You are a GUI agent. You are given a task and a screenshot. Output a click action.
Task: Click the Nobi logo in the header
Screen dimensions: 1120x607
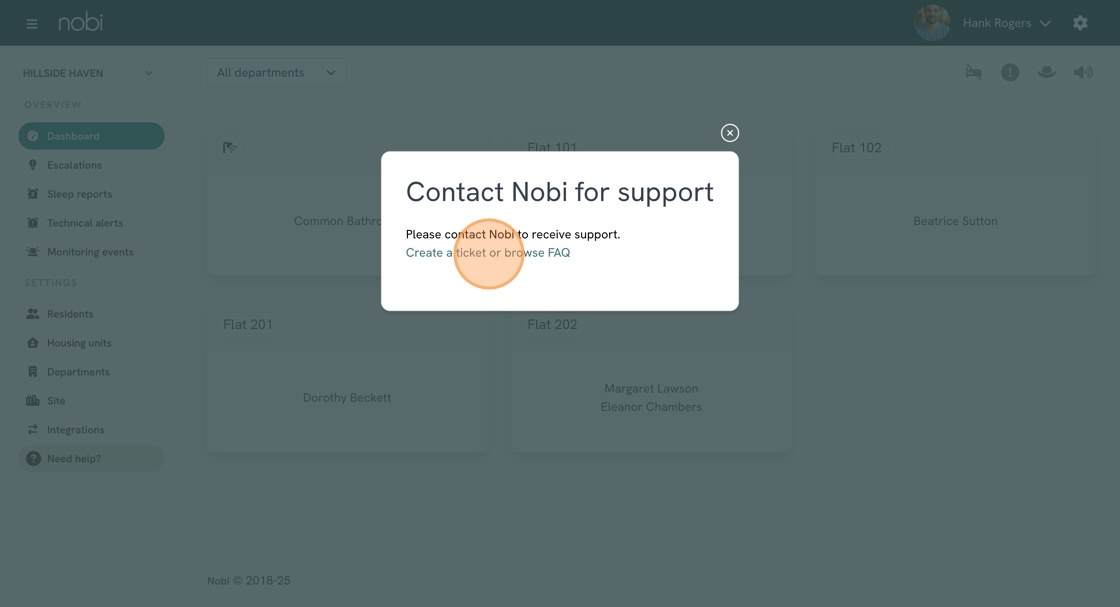(x=80, y=22)
